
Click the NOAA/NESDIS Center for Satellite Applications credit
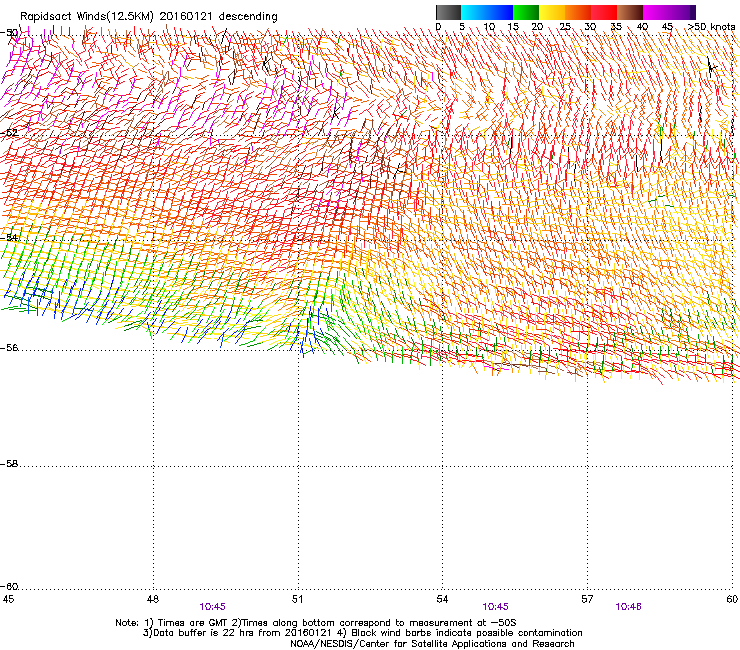[432, 644]
